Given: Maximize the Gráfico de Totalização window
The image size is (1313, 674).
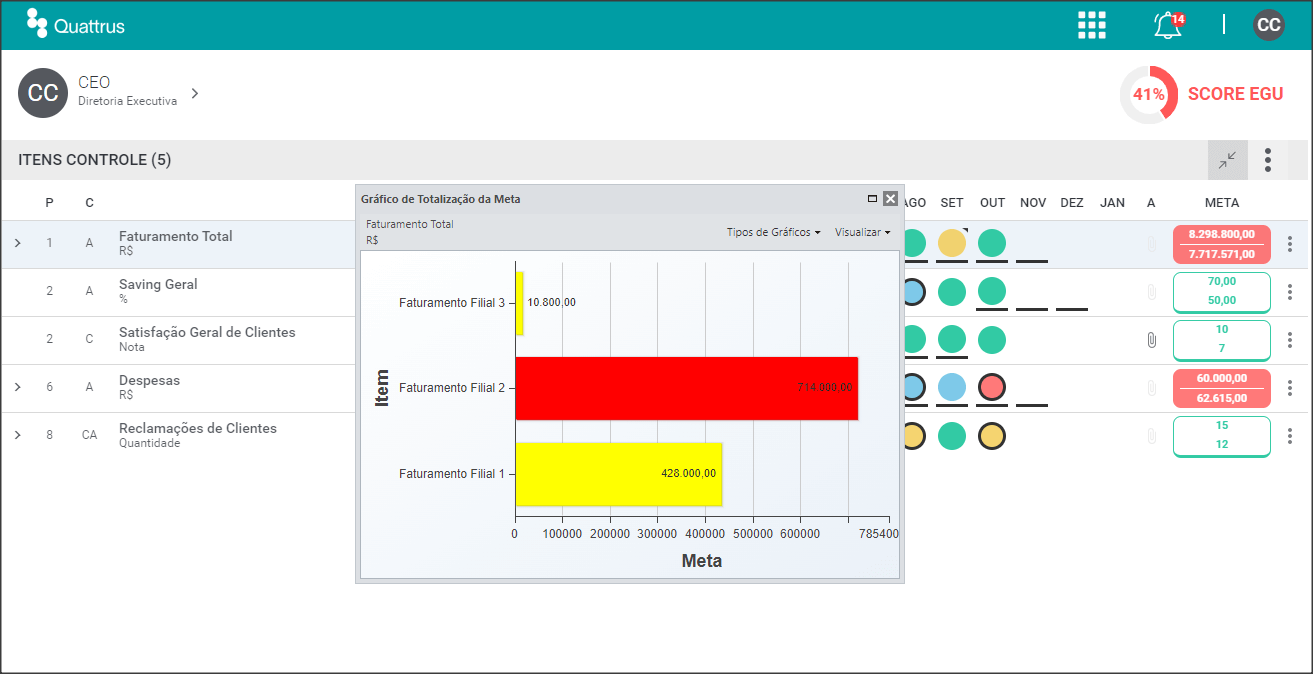Looking at the screenshot, I should click(x=872, y=199).
